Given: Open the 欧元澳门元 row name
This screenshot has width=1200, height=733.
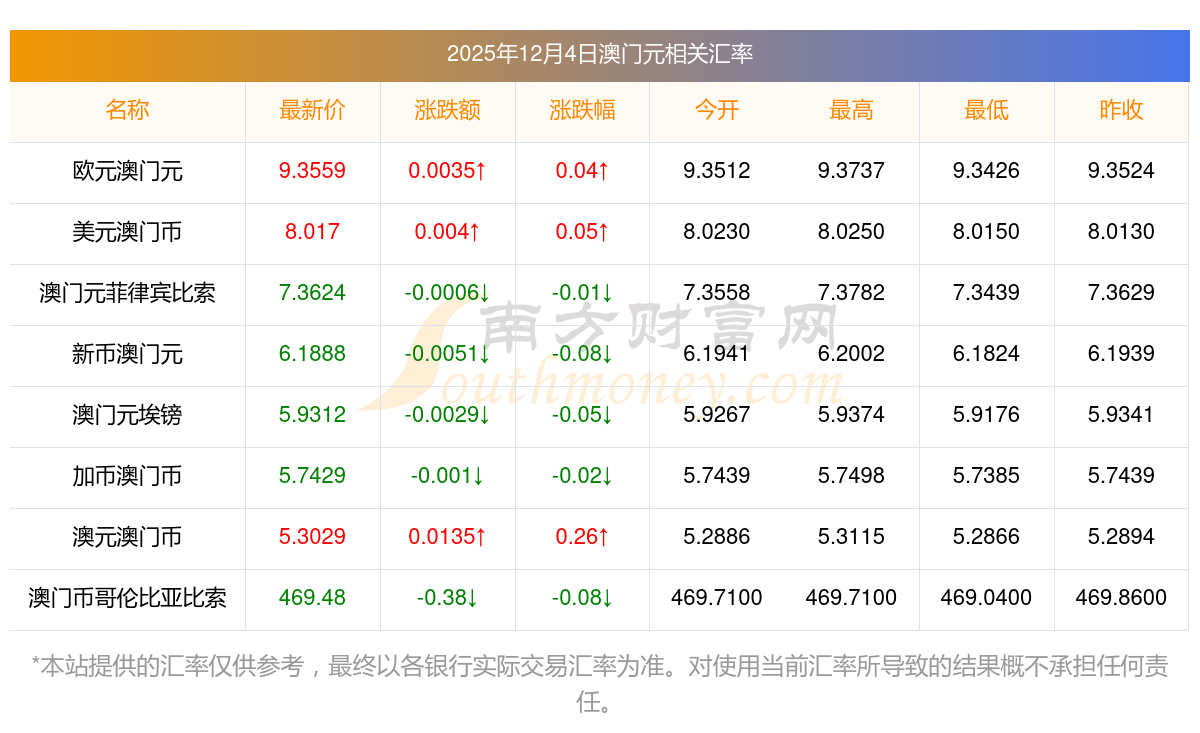Looking at the screenshot, I should click(x=127, y=171).
